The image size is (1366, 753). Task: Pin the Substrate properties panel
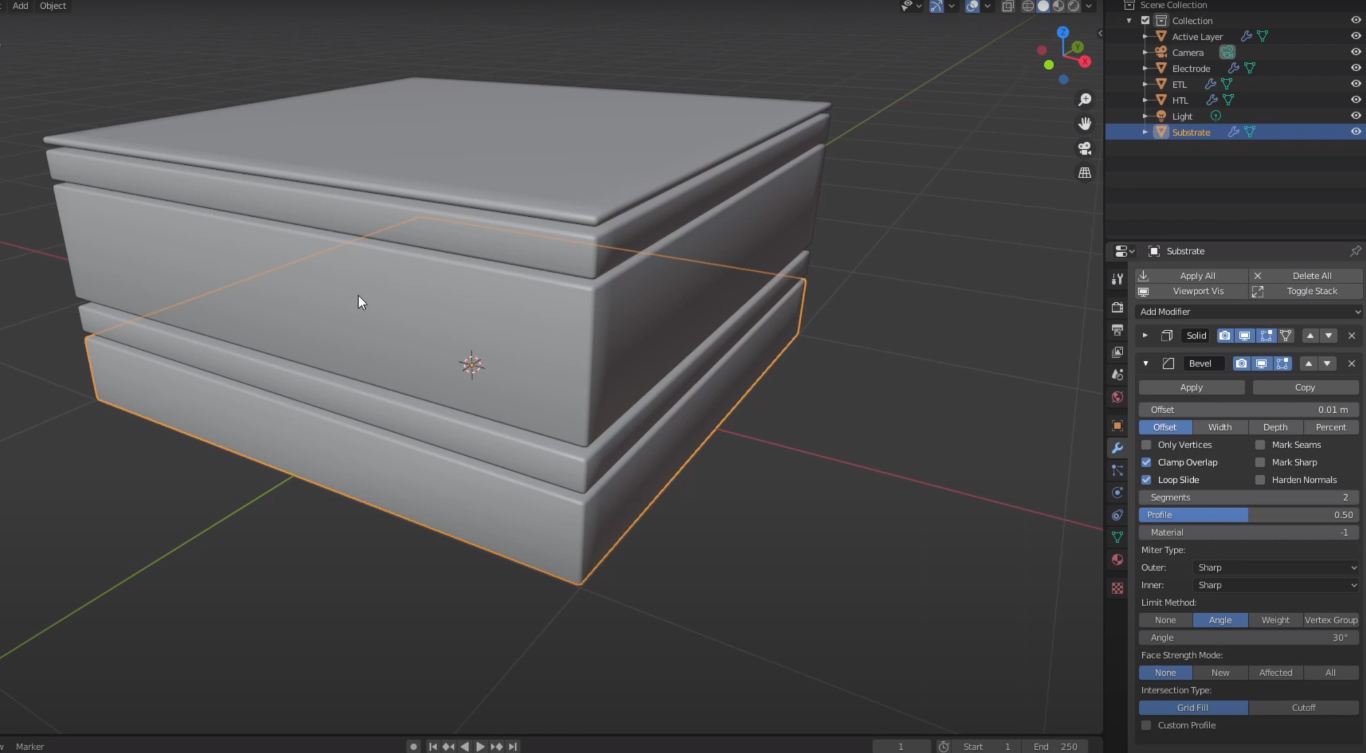[x=1355, y=251]
